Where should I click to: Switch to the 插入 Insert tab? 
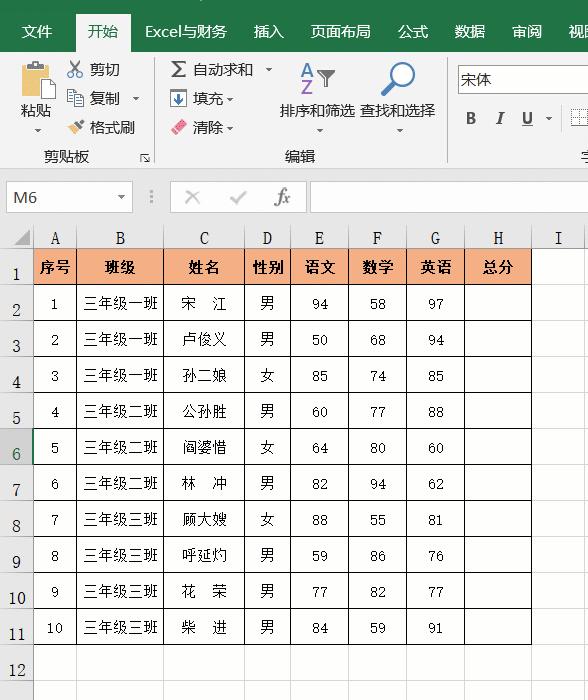pos(268,32)
